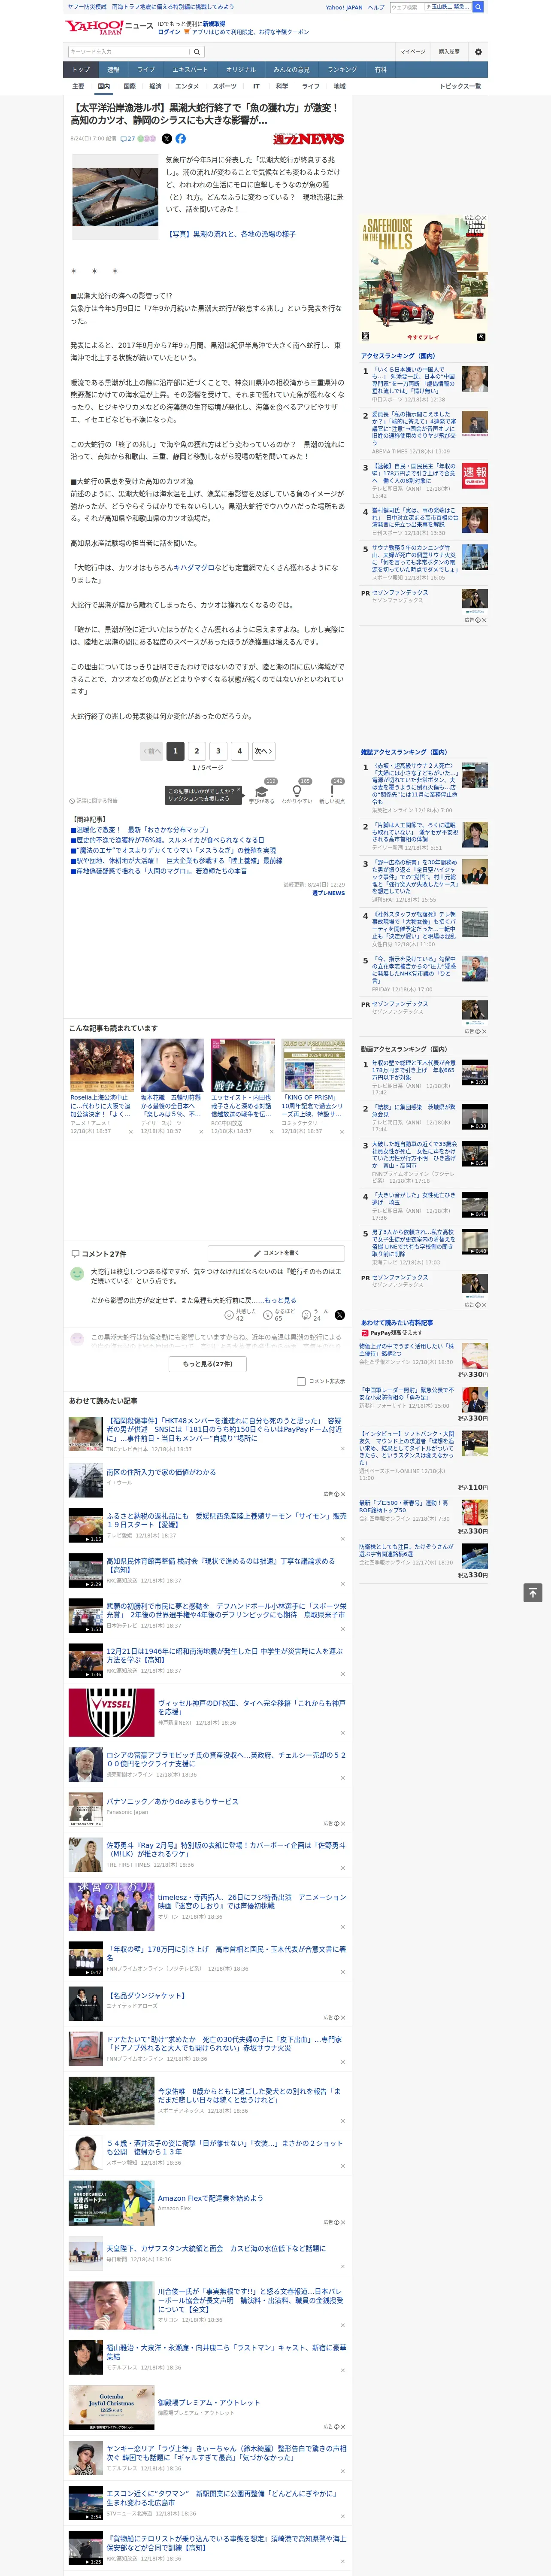551x2576 pixels.
Task: Go to page 2 of the article
Action: click(196, 751)
